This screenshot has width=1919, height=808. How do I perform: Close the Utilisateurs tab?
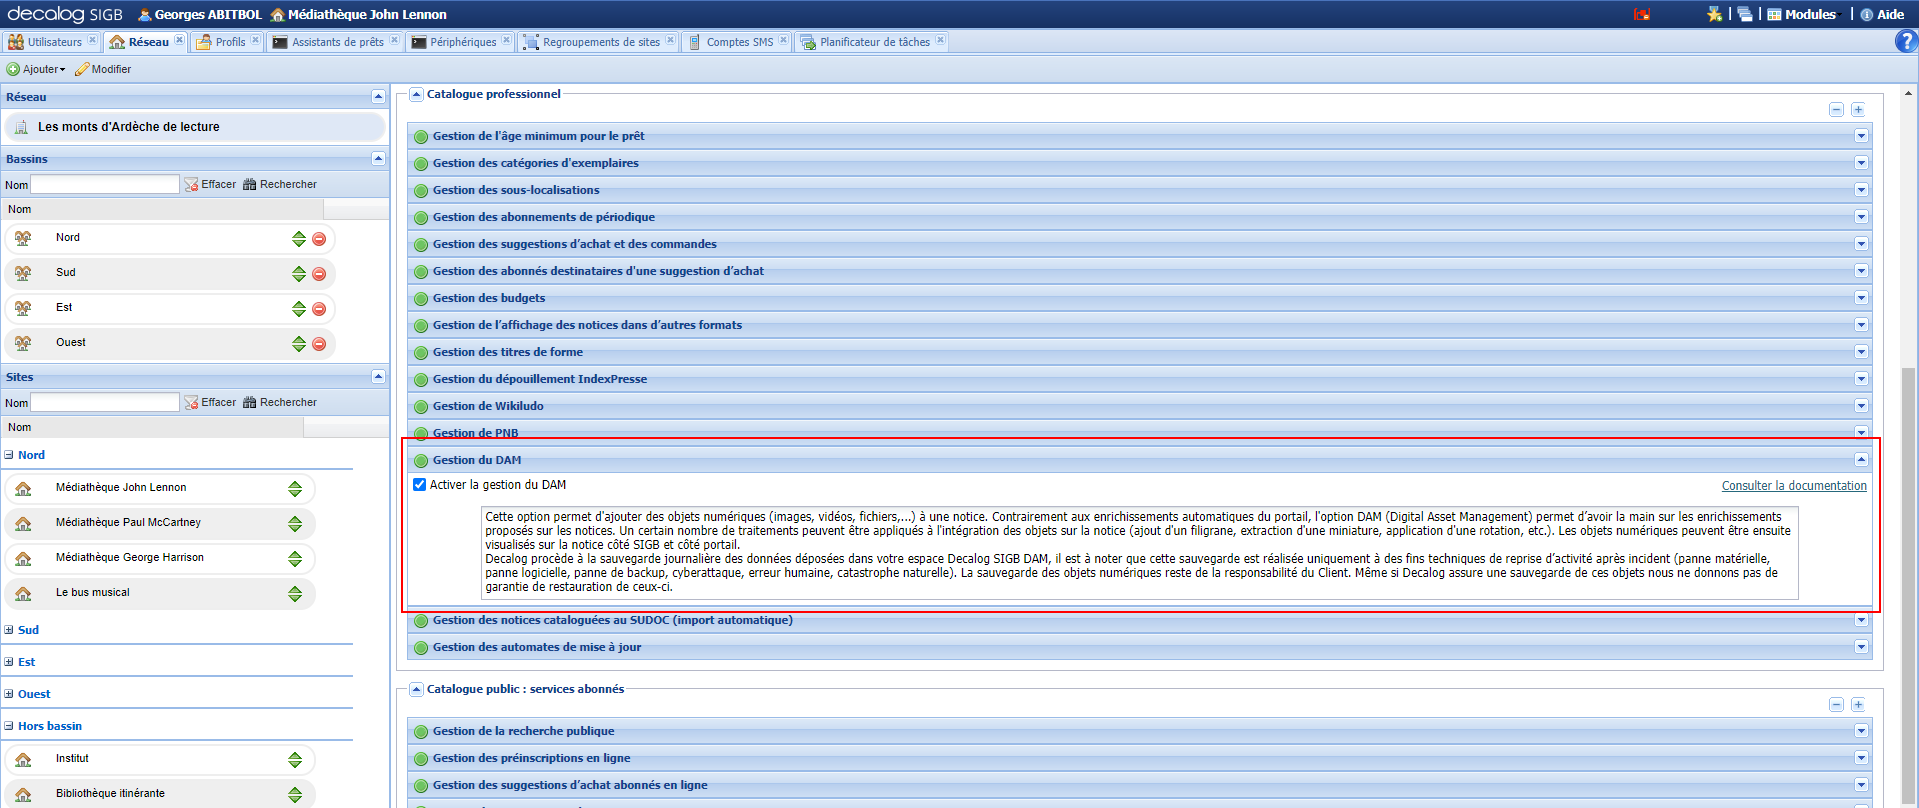click(x=92, y=40)
